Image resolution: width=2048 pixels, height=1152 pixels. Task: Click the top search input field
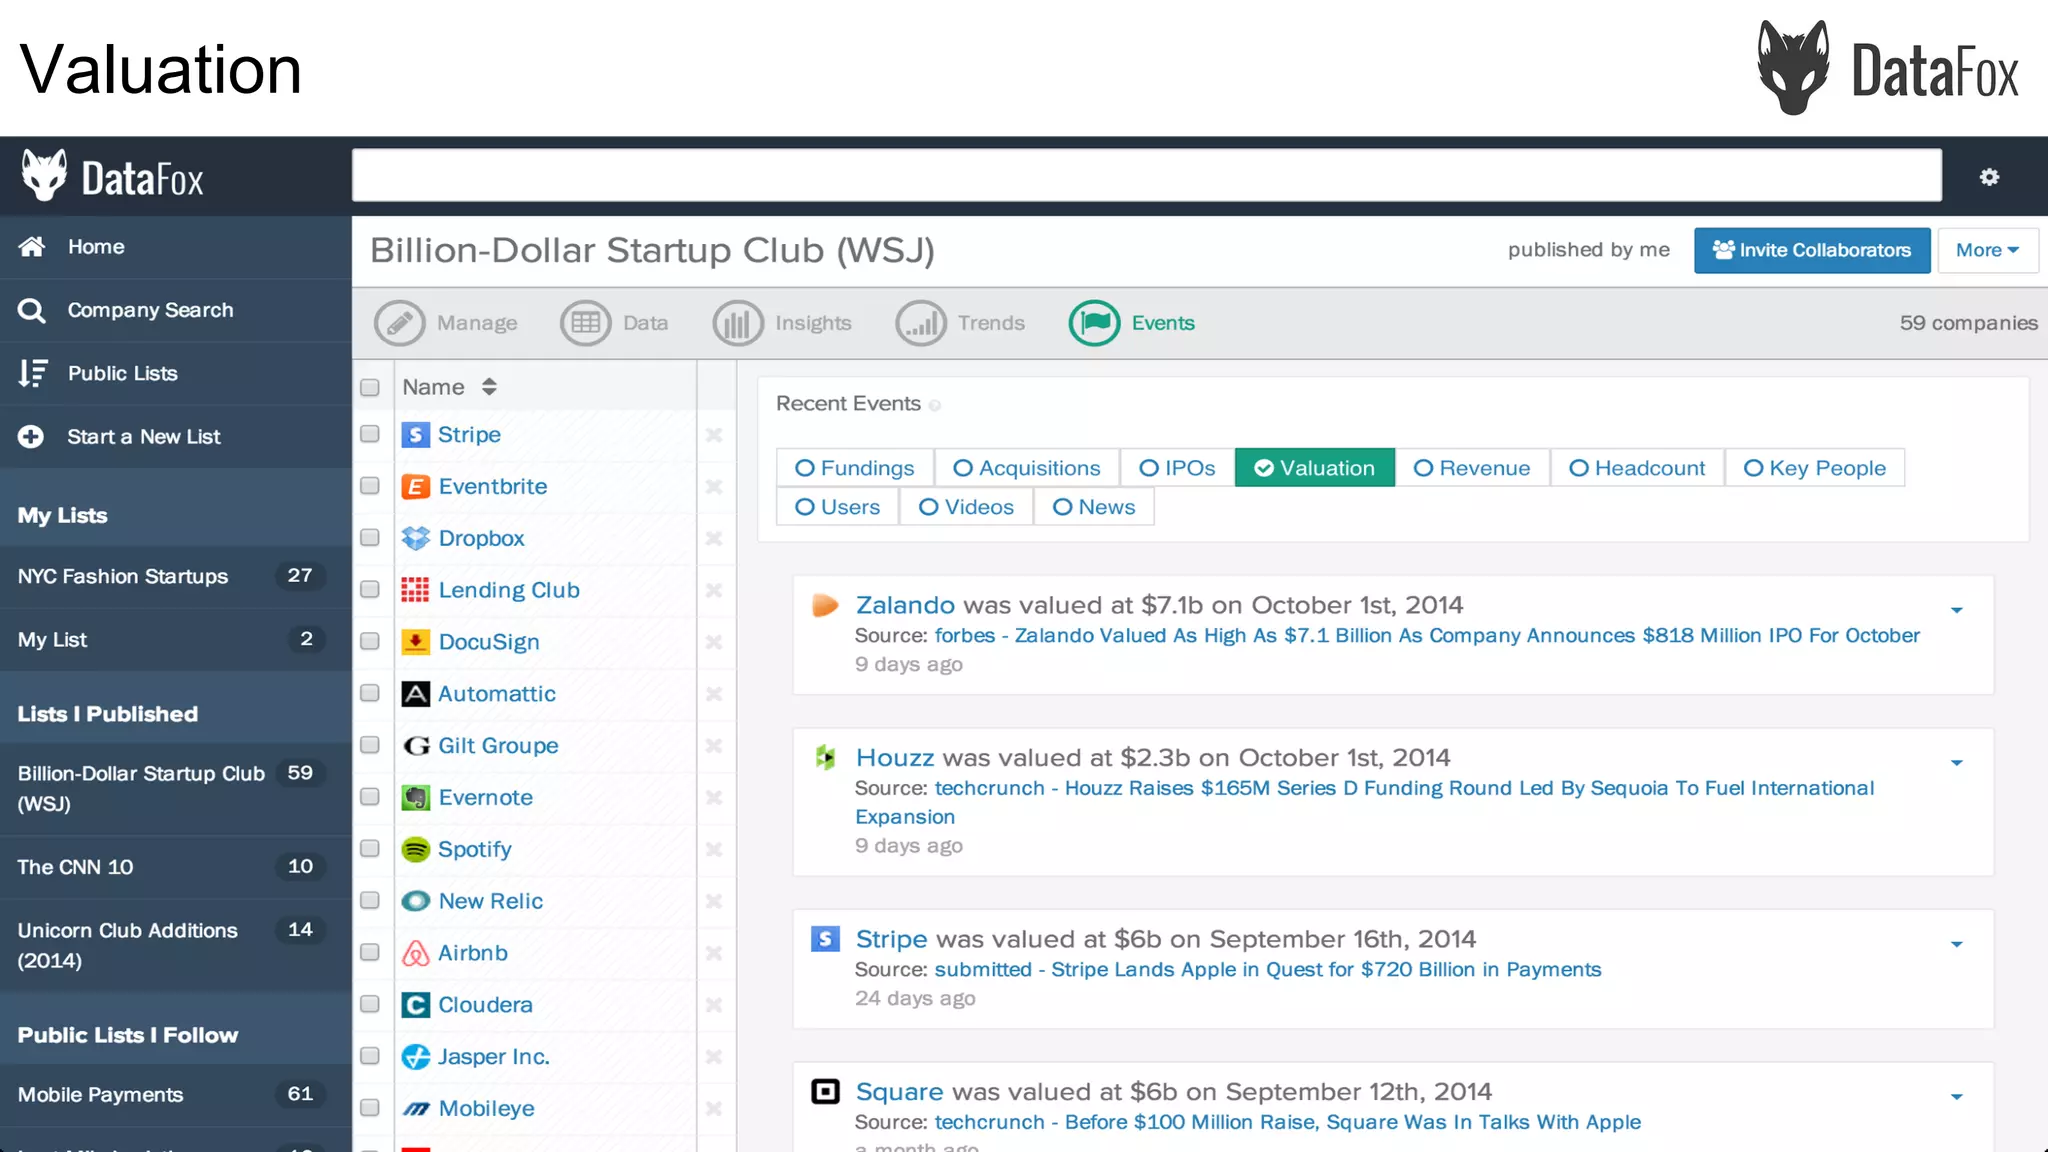click(1146, 176)
